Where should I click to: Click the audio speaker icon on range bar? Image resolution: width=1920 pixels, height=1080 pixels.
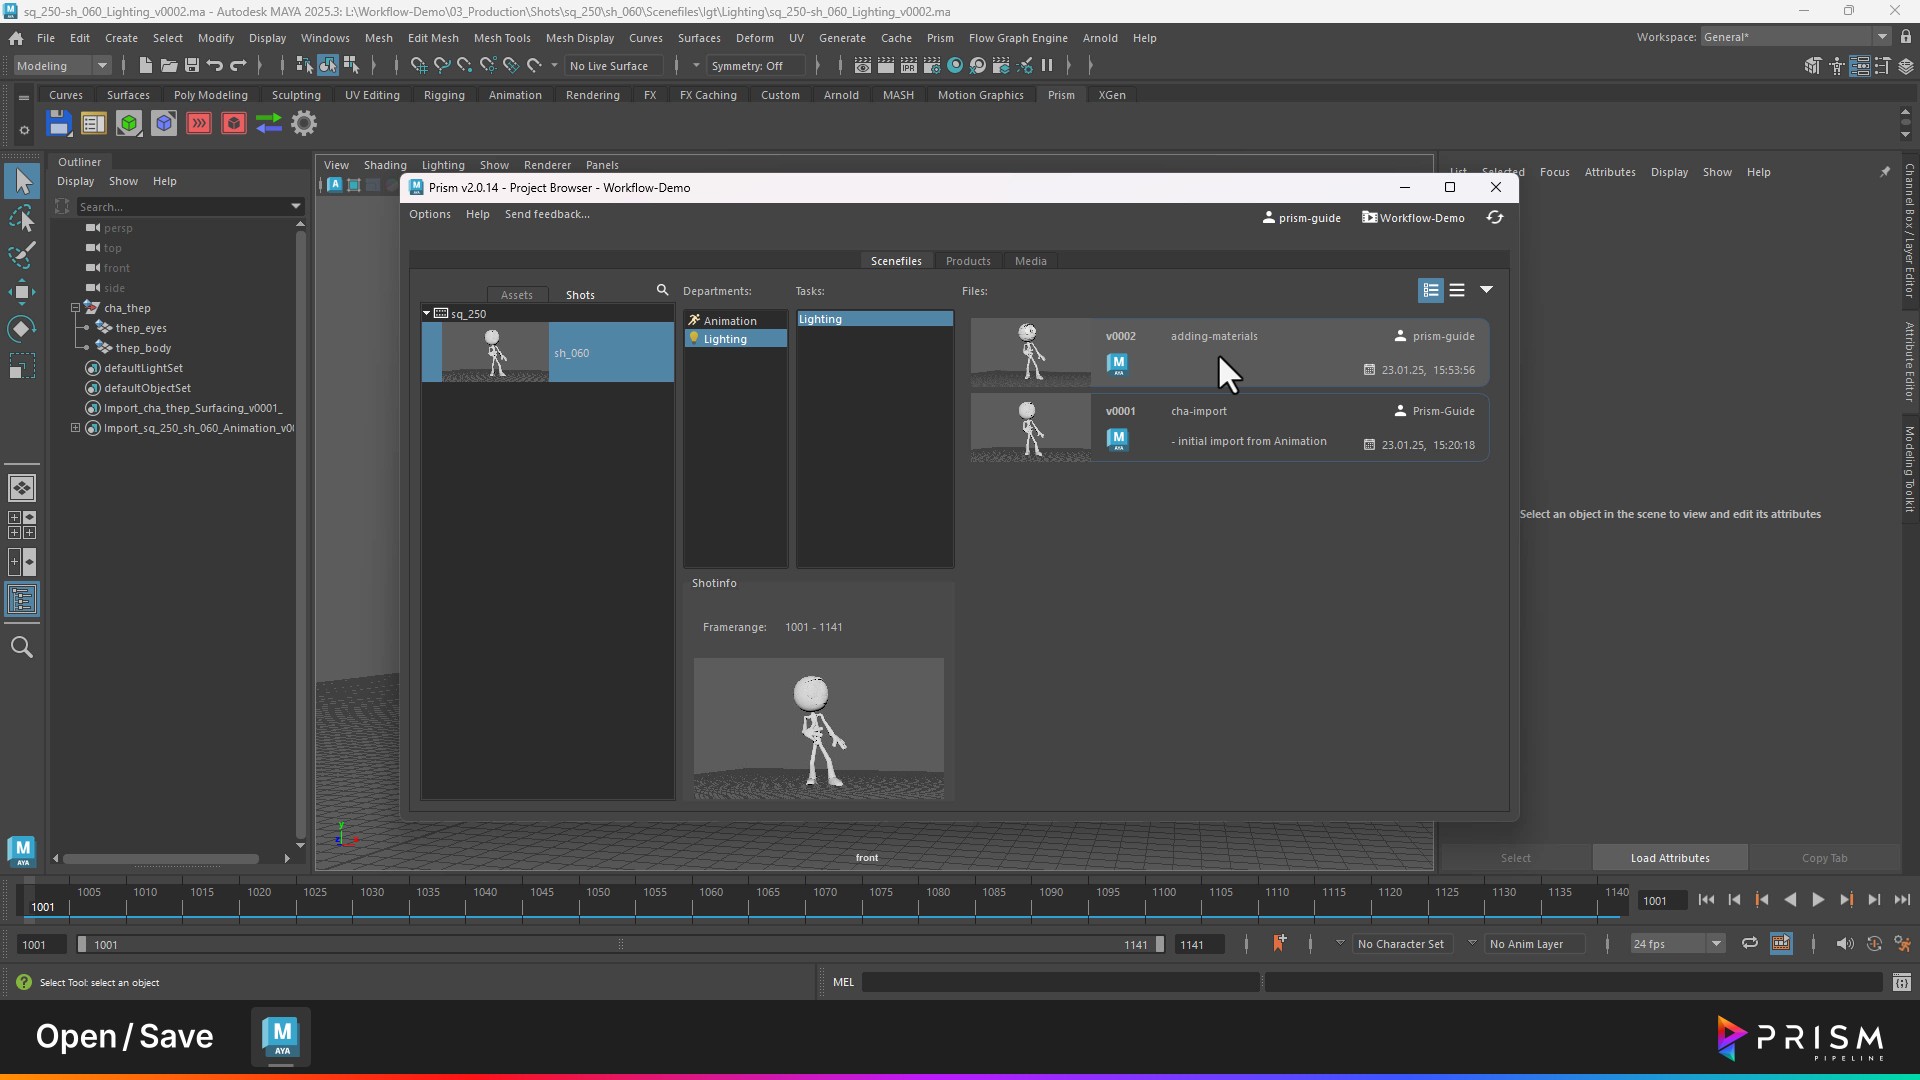tap(1845, 944)
